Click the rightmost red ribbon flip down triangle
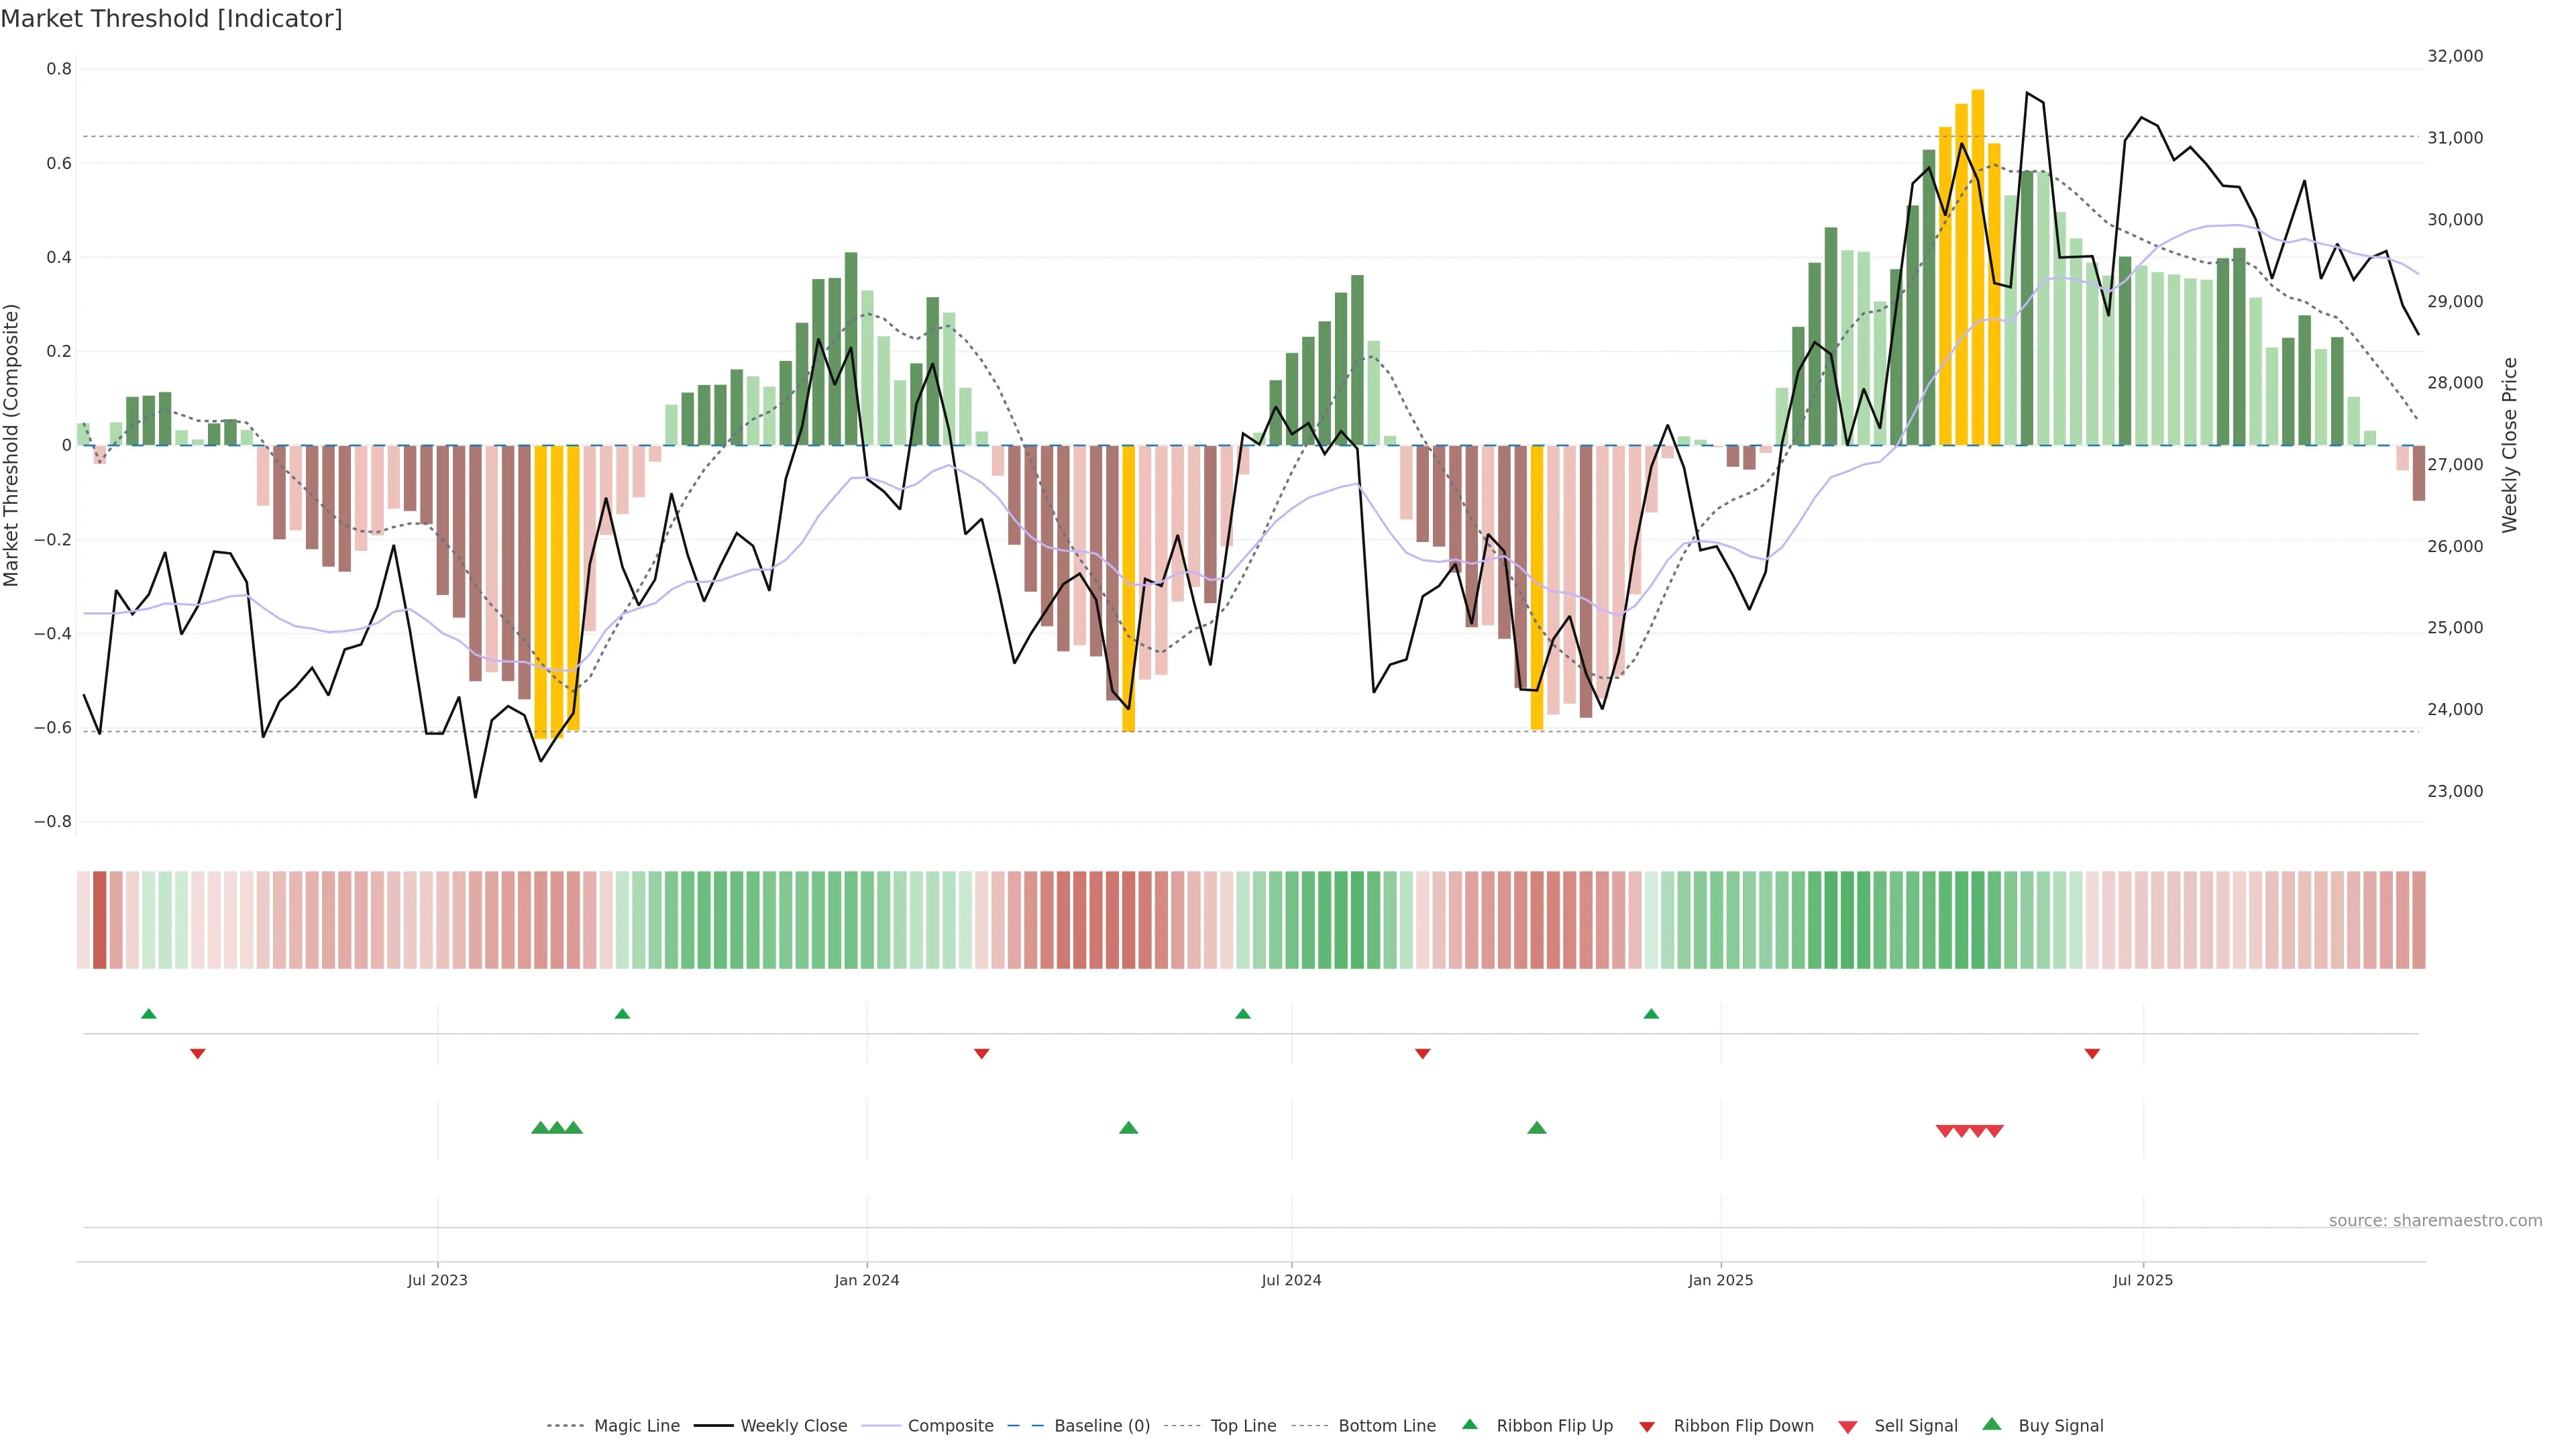This screenshot has height=1449, width=2576. coord(2092,1053)
